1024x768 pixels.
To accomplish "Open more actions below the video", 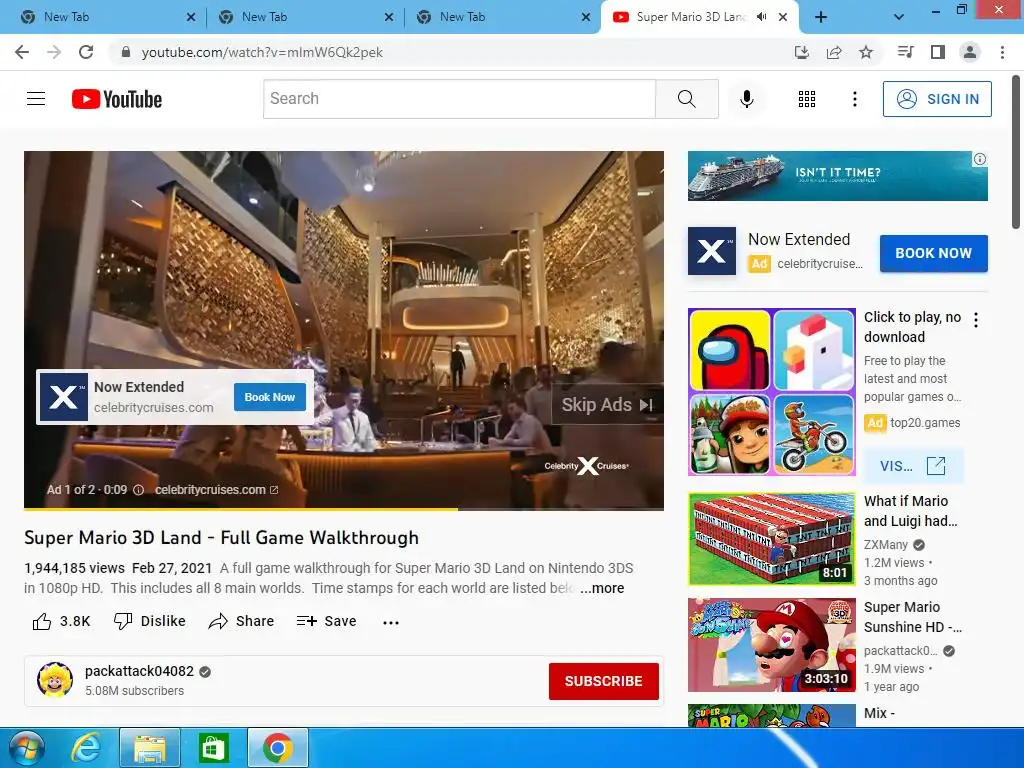I will [x=391, y=622].
